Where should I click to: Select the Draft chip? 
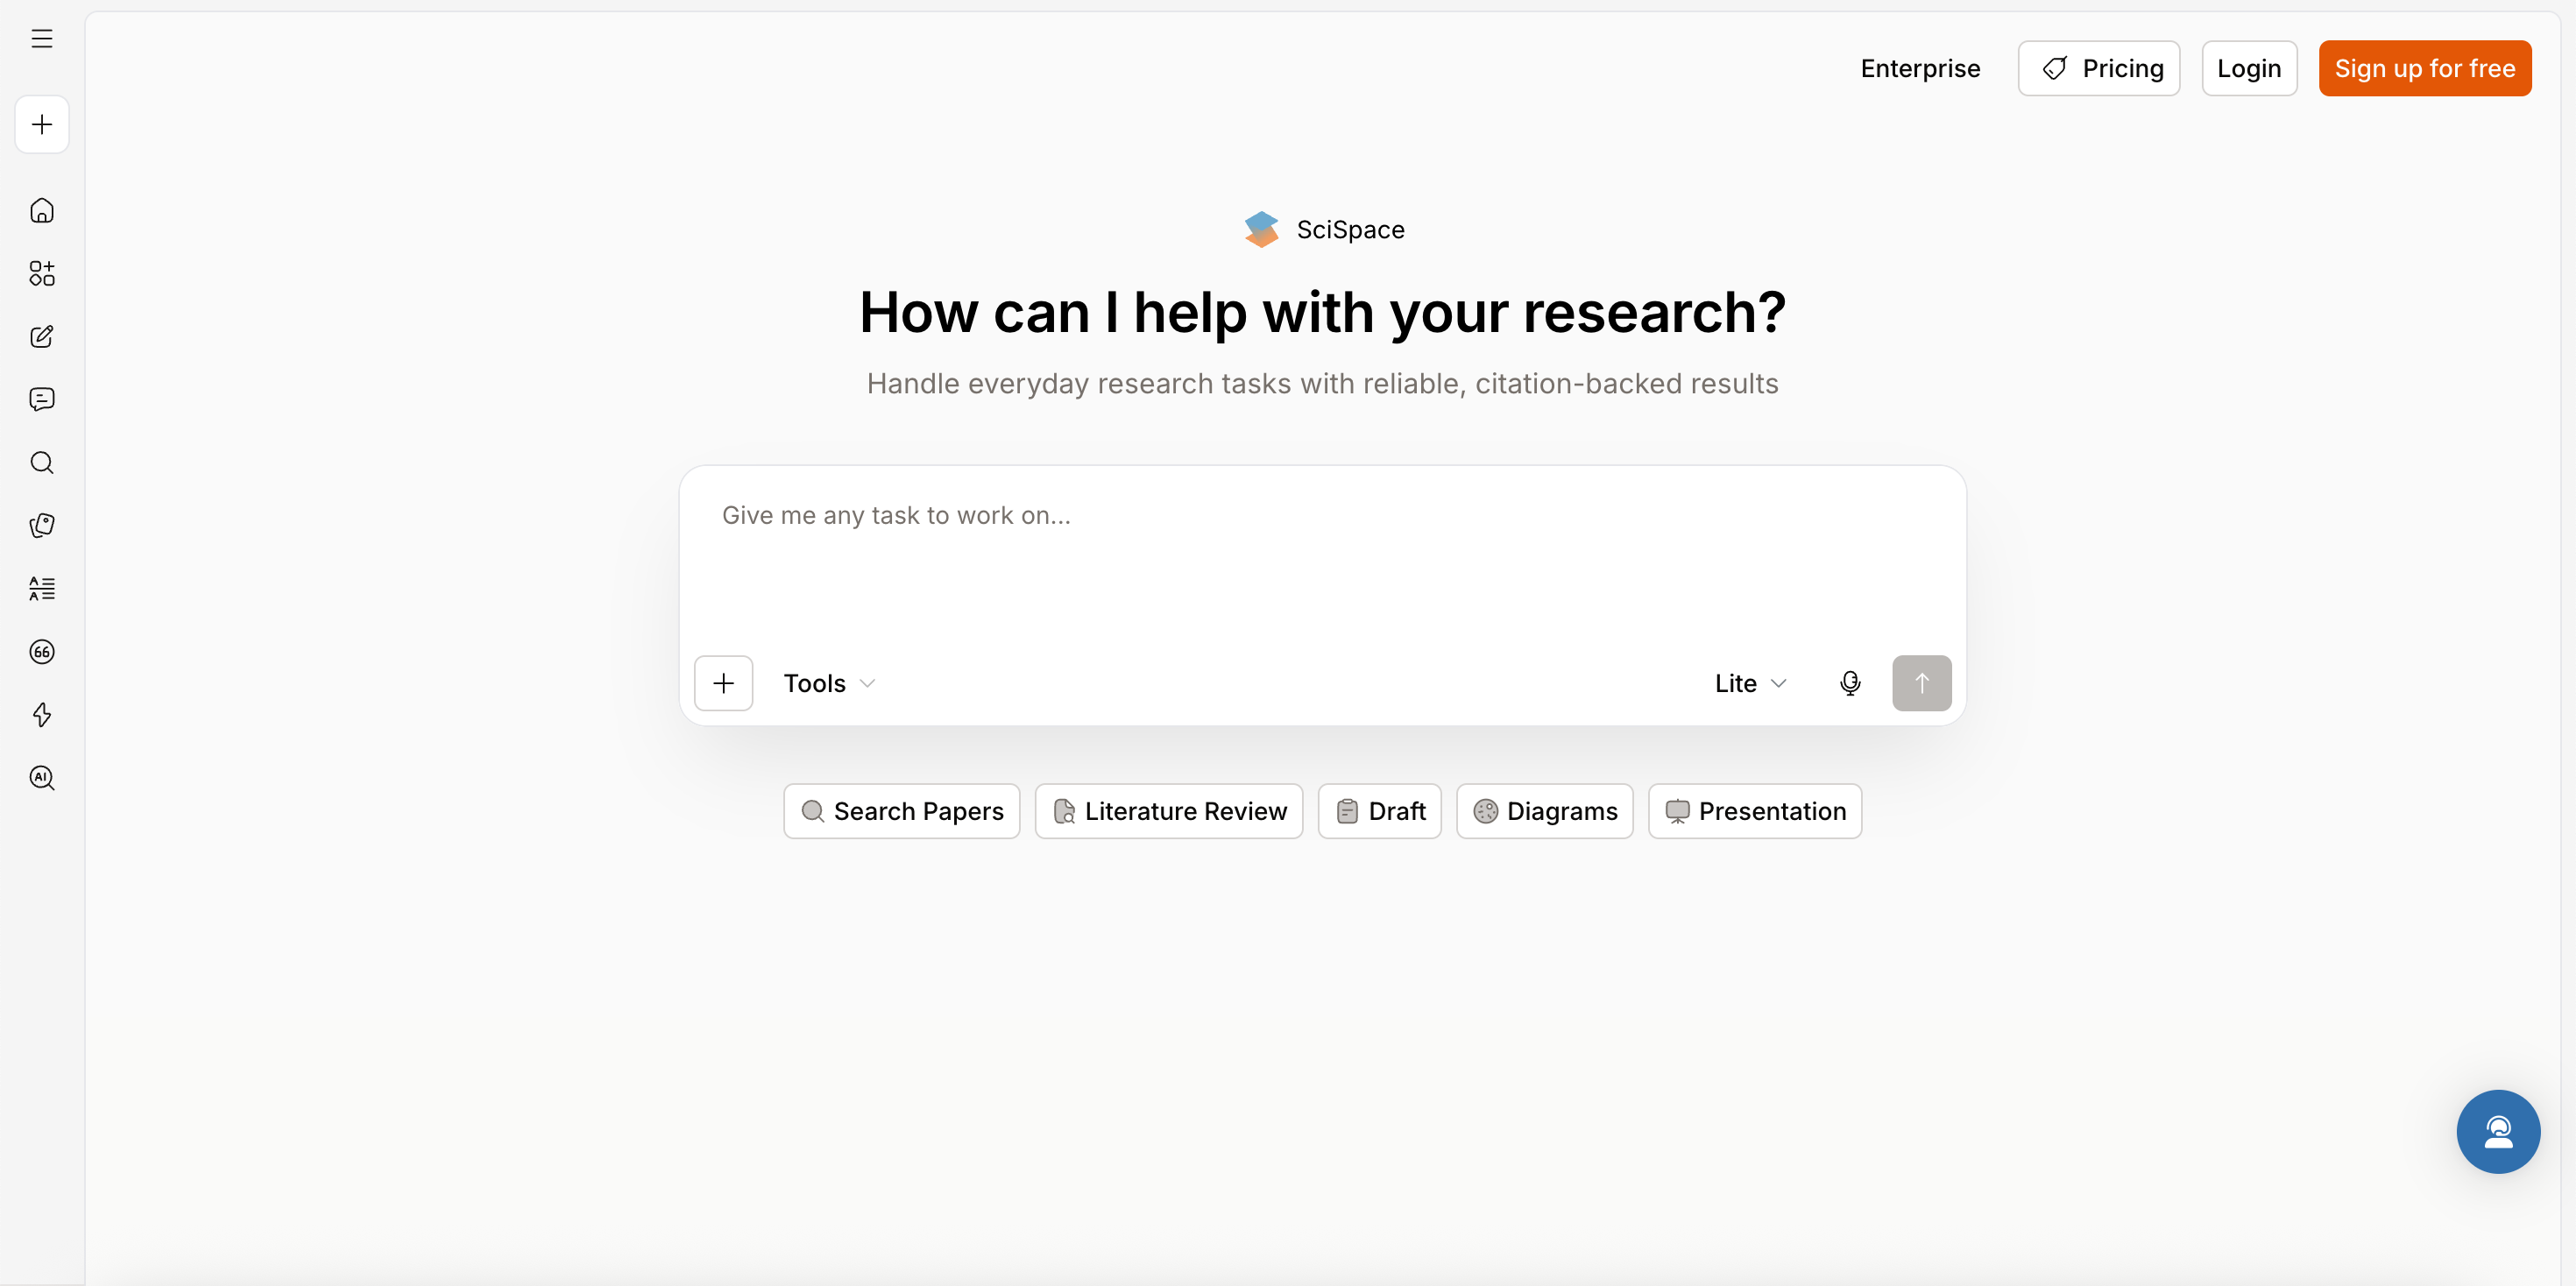1380,811
